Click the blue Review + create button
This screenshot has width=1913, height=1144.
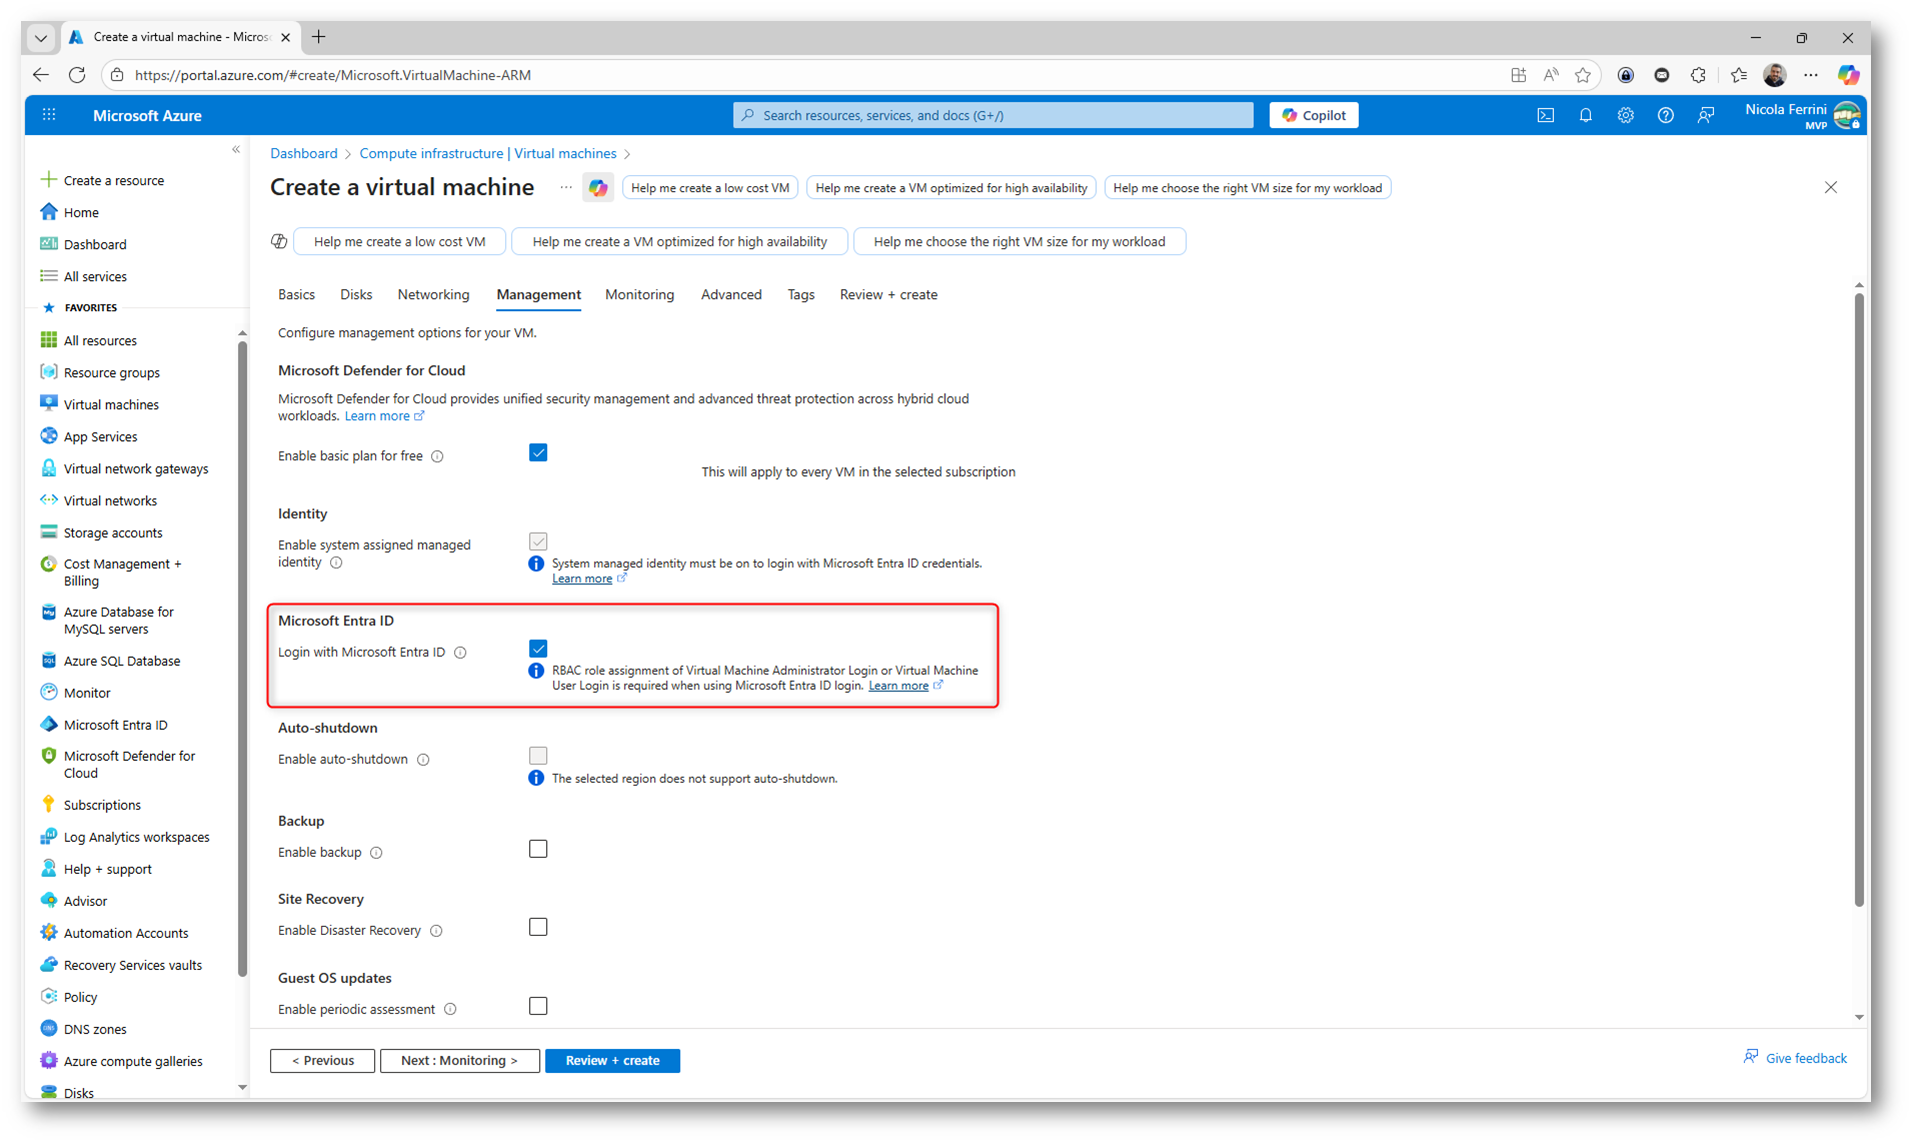click(x=612, y=1061)
